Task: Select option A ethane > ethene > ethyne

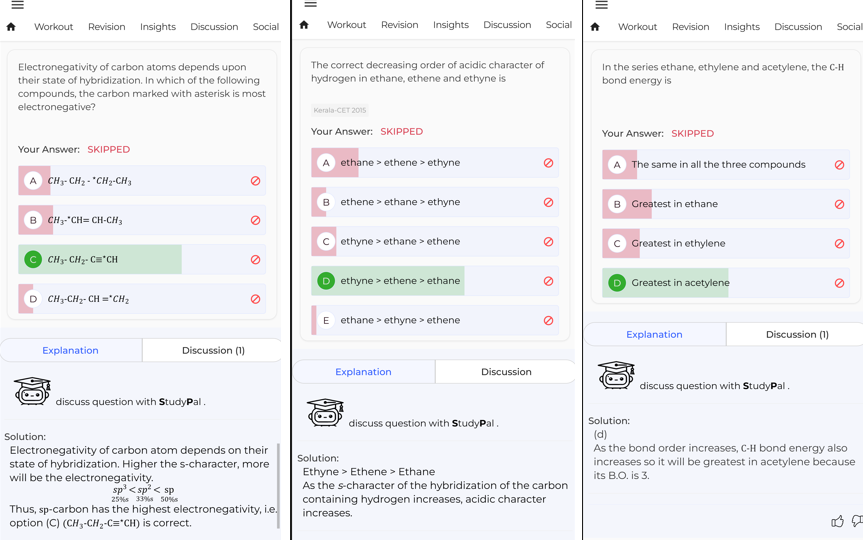Action: tap(435, 163)
